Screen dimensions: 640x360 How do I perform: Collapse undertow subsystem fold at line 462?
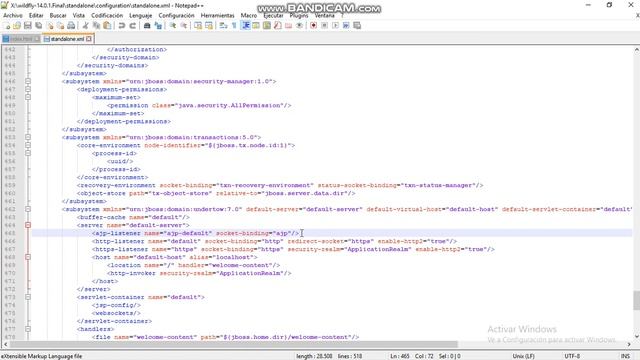pyautogui.click(x=28, y=209)
